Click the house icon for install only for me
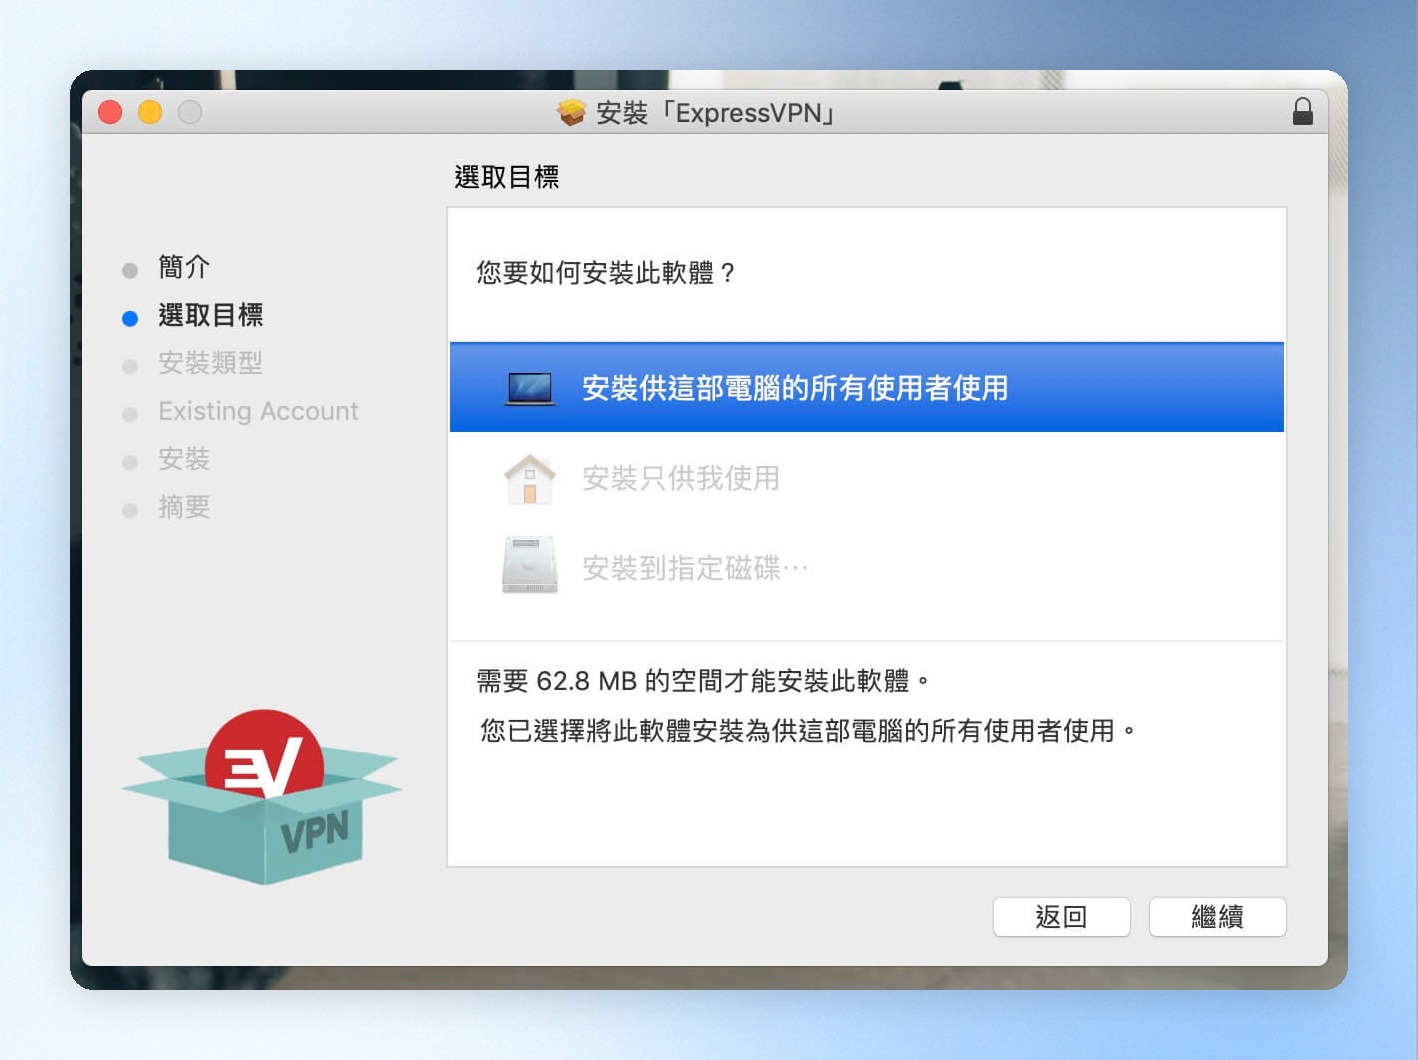 point(530,479)
